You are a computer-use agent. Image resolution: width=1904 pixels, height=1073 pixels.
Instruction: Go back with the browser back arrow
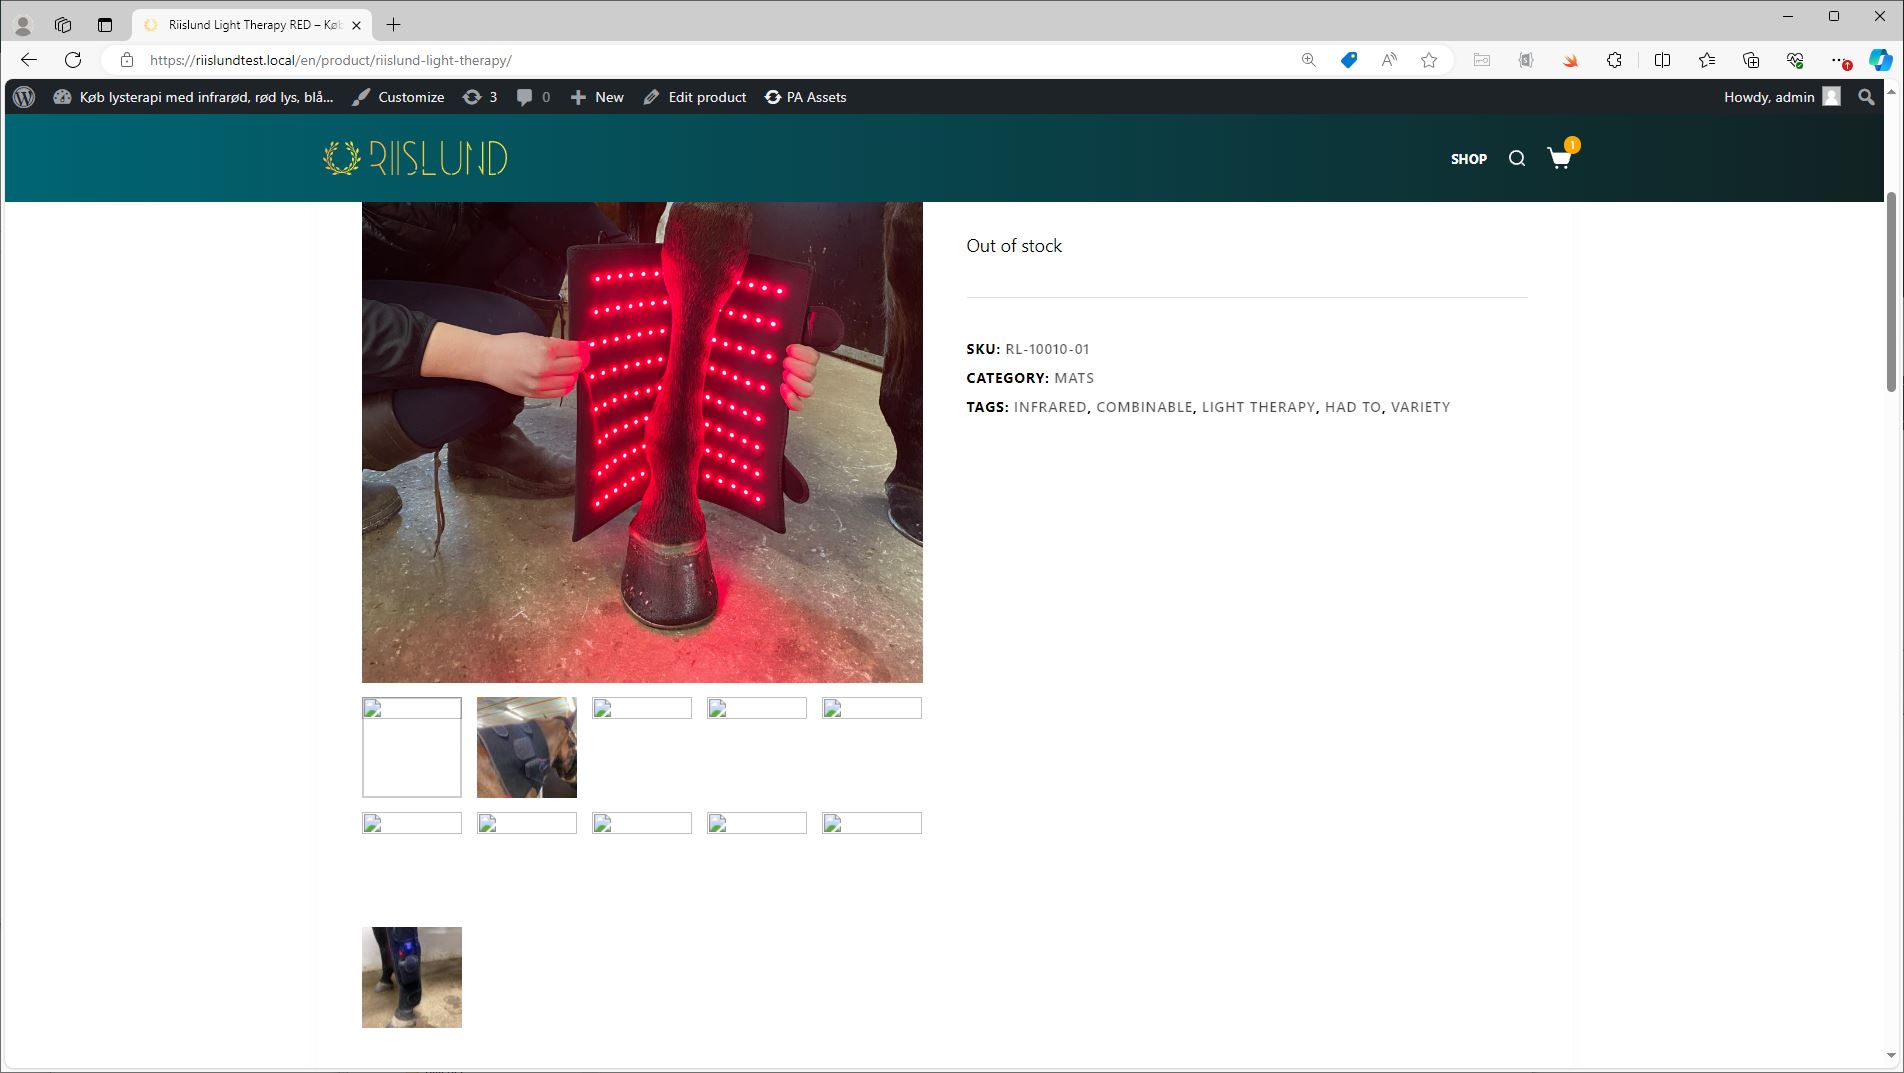(x=29, y=60)
